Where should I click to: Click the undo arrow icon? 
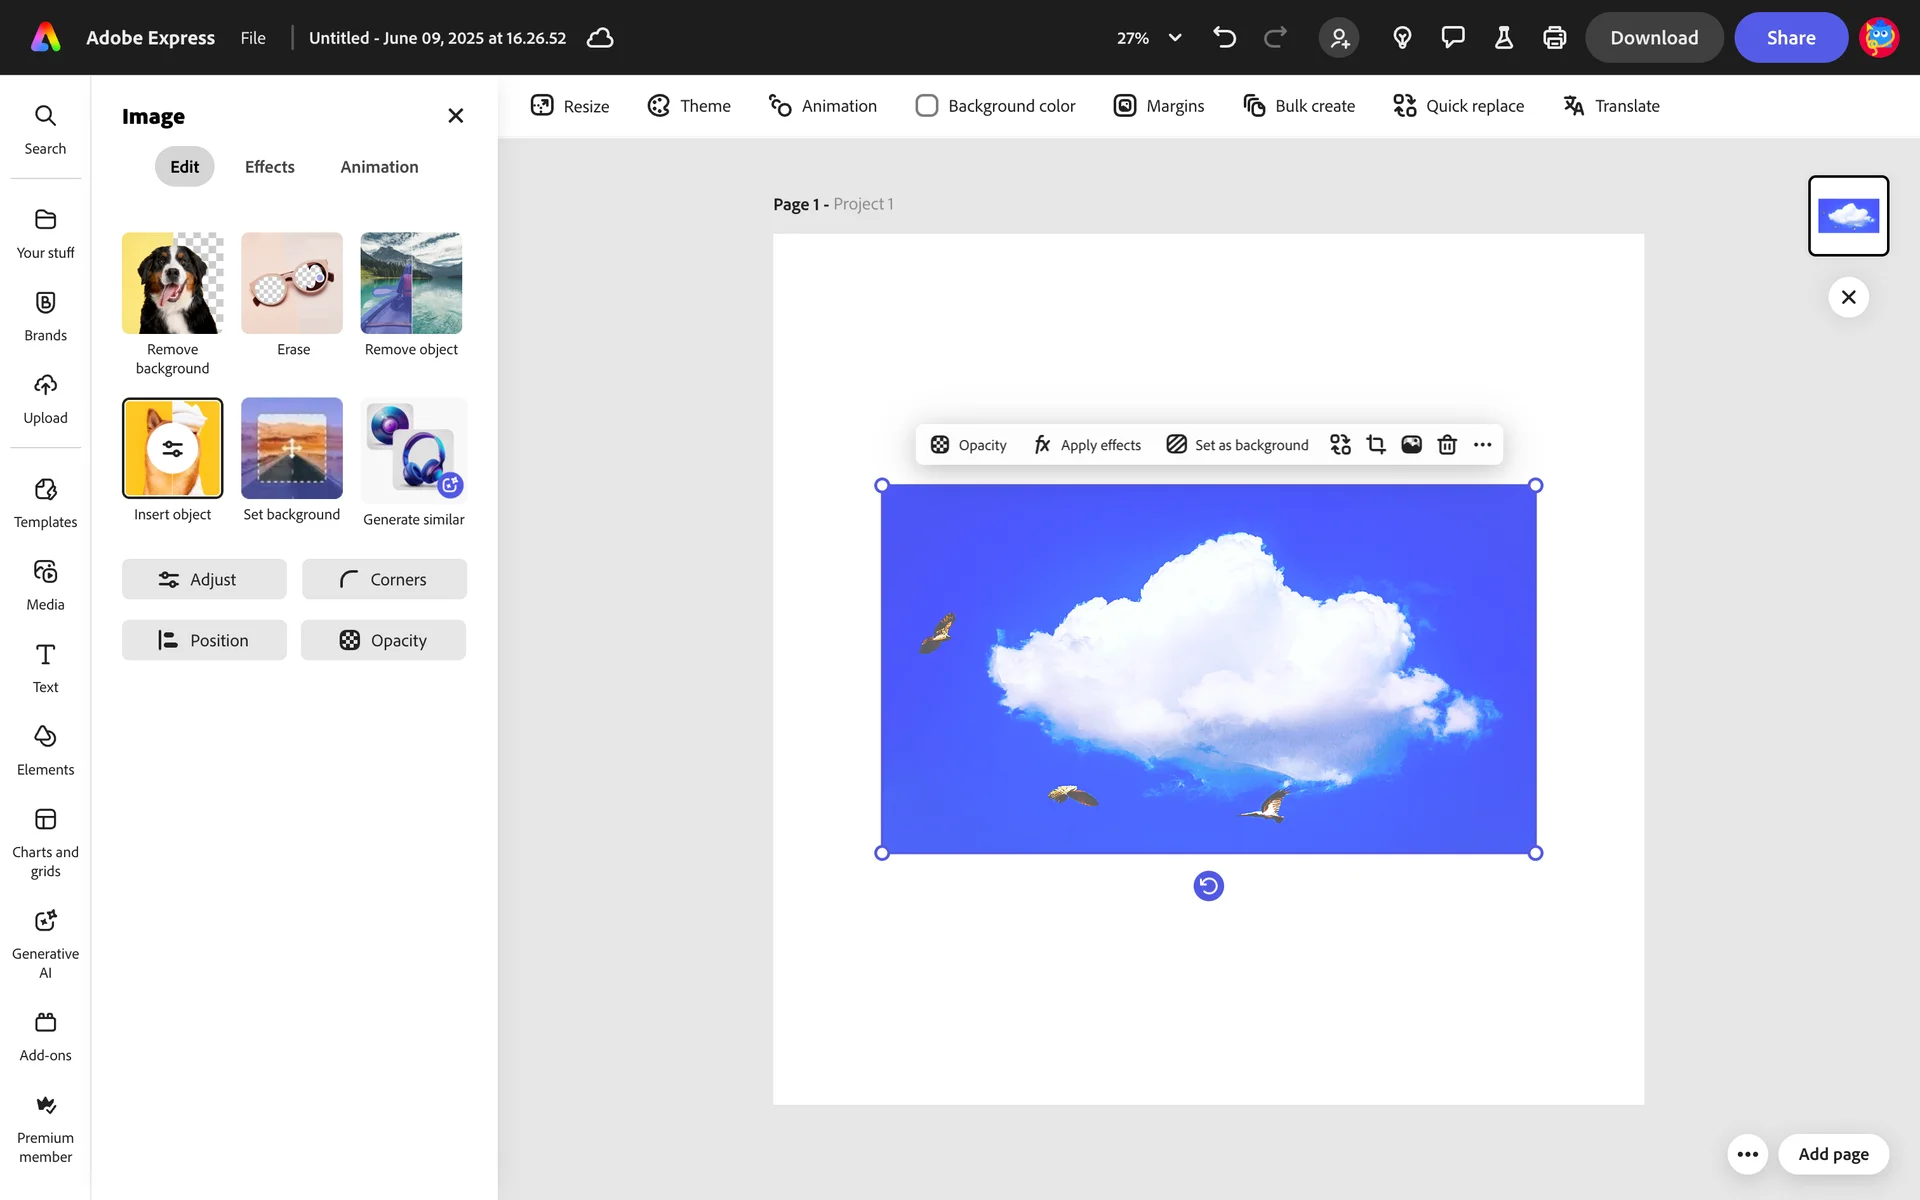tap(1224, 38)
